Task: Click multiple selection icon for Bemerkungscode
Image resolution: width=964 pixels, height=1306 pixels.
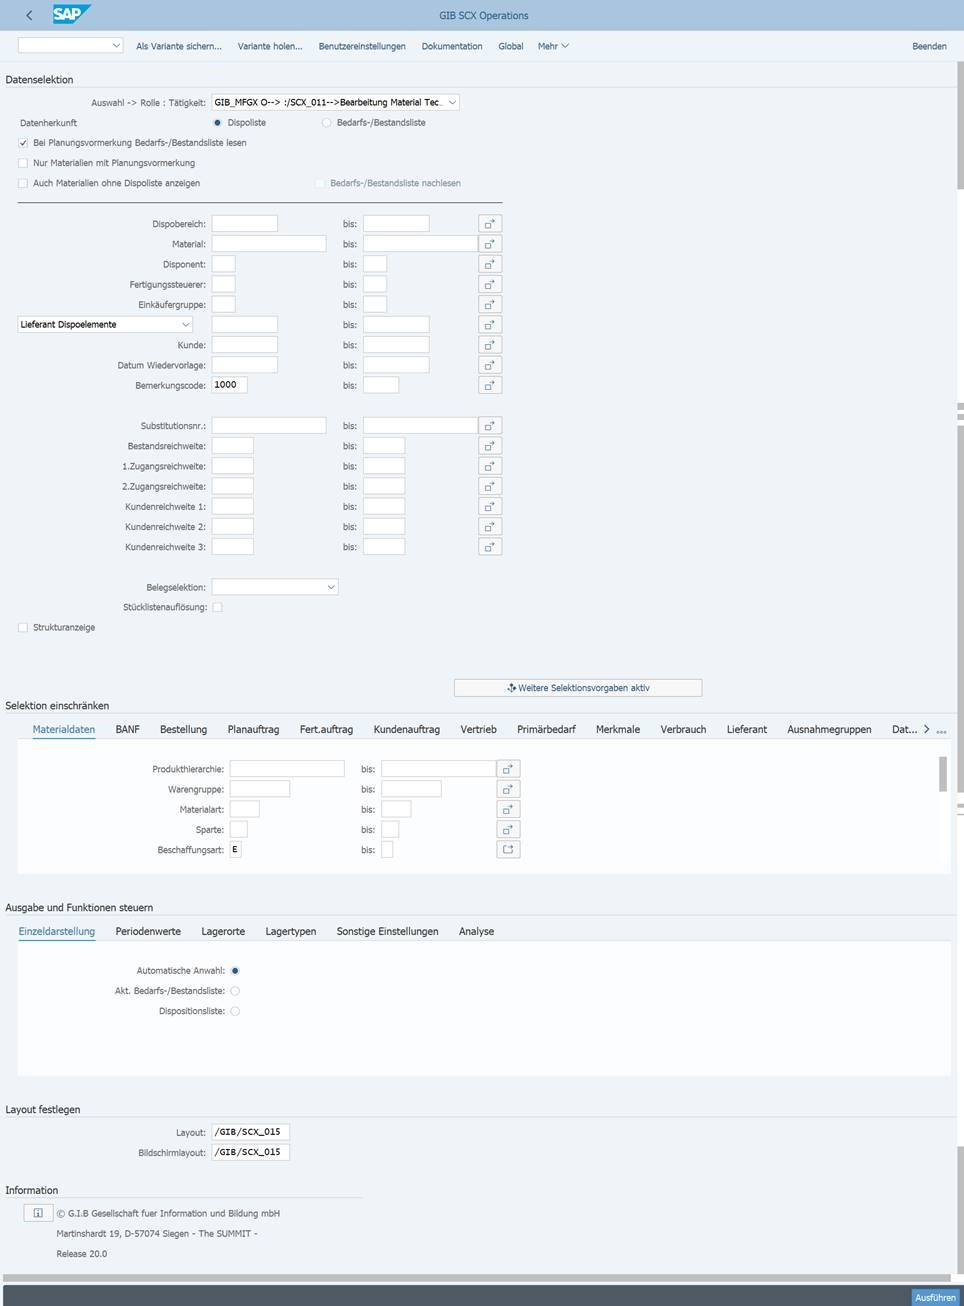Action: [x=489, y=385]
